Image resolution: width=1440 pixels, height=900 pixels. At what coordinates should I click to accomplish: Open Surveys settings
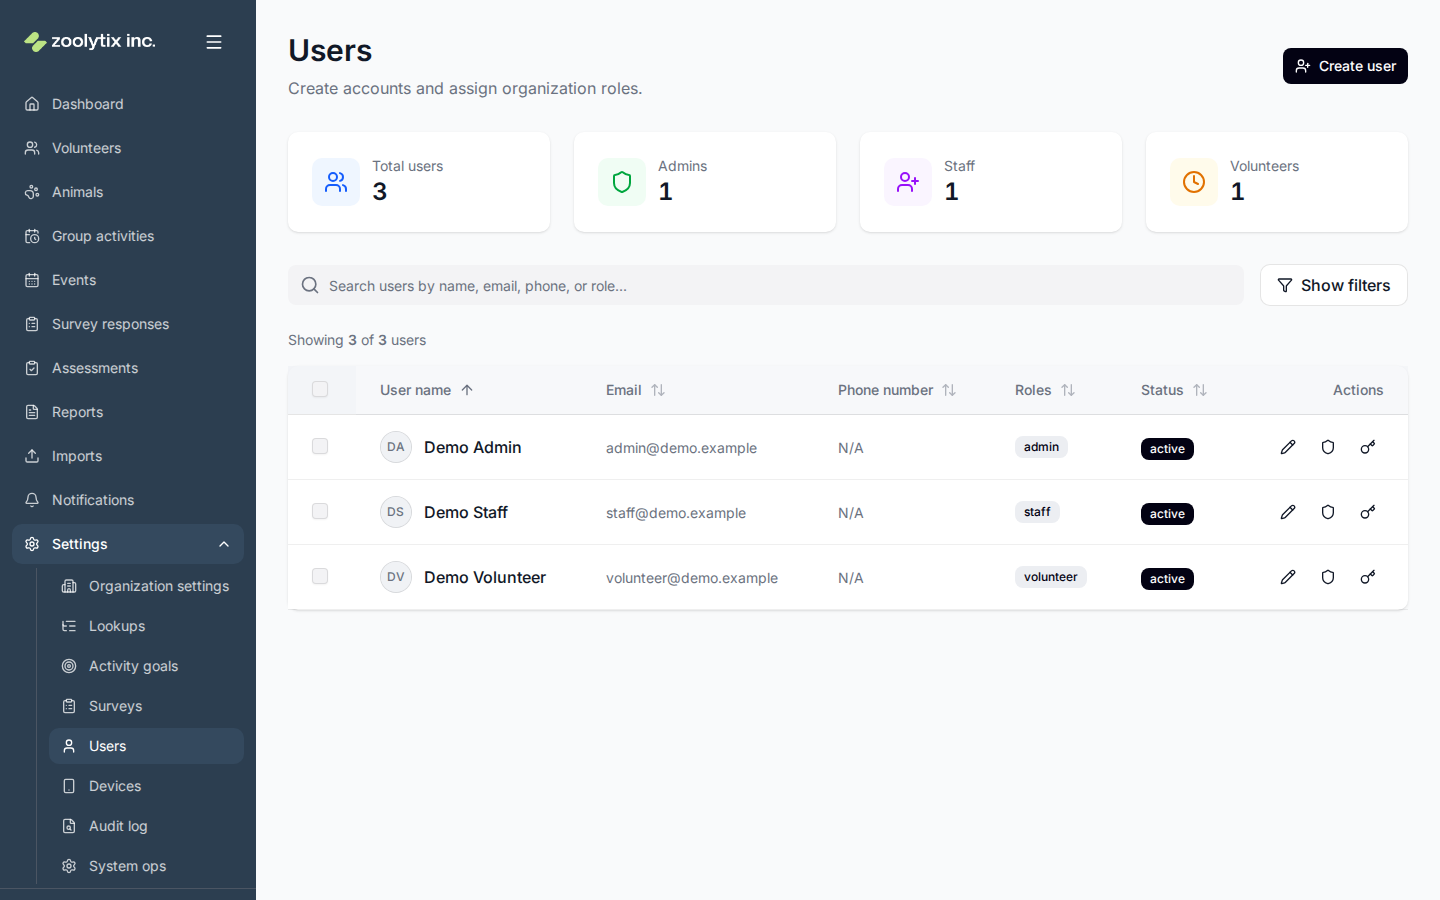click(x=146, y=706)
